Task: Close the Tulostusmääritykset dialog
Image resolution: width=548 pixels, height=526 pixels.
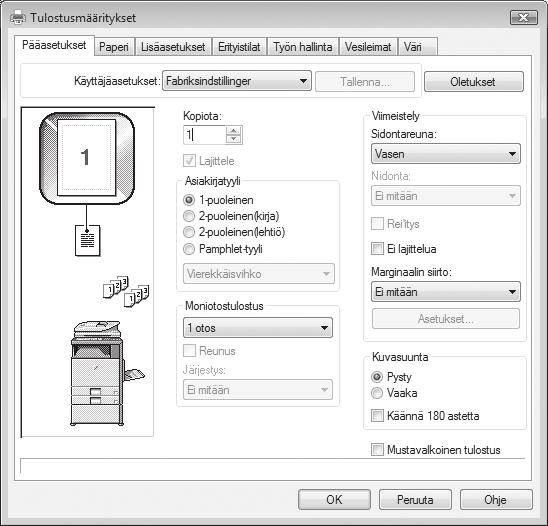Action: [x=524, y=17]
